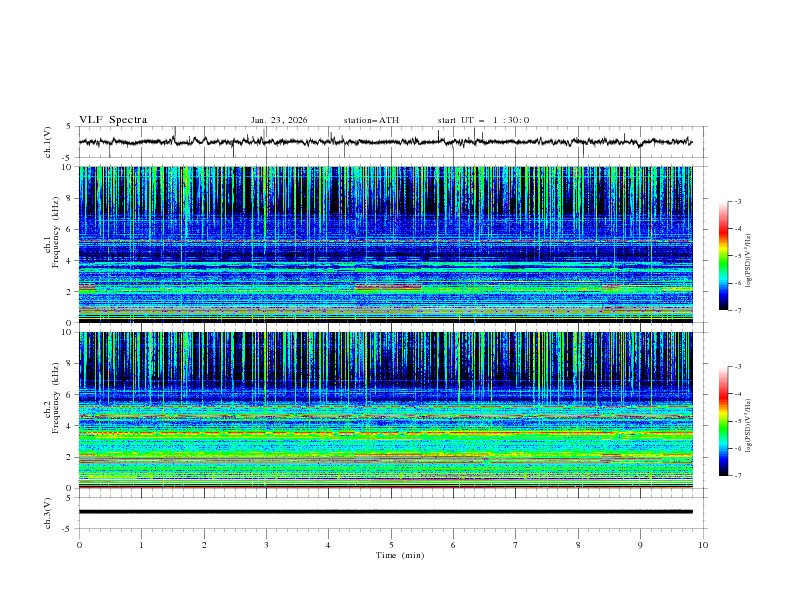The height and width of the screenshot is (612, 792).
Task: Select the start UT time label
Action: coord(483,120)
